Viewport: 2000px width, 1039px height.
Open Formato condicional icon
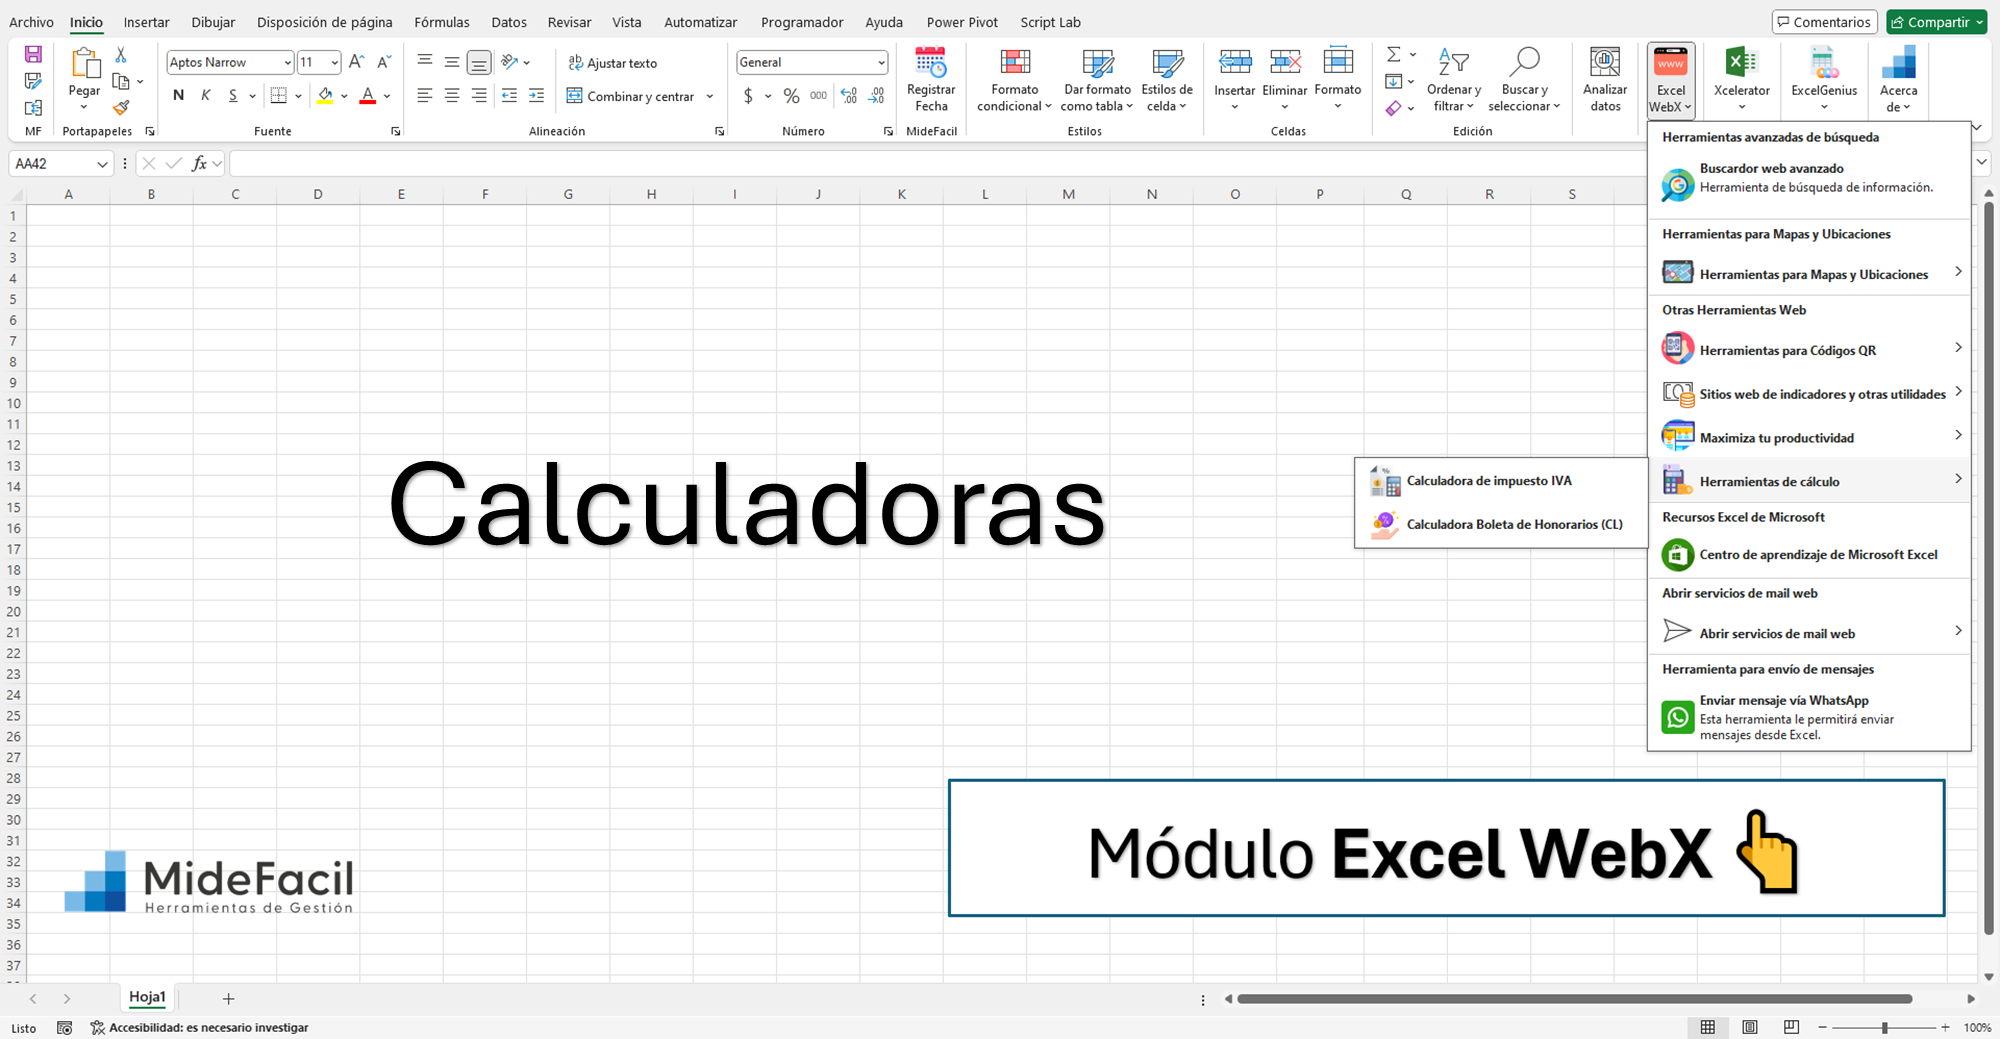pyautogui.click(x=1015, y=62)
